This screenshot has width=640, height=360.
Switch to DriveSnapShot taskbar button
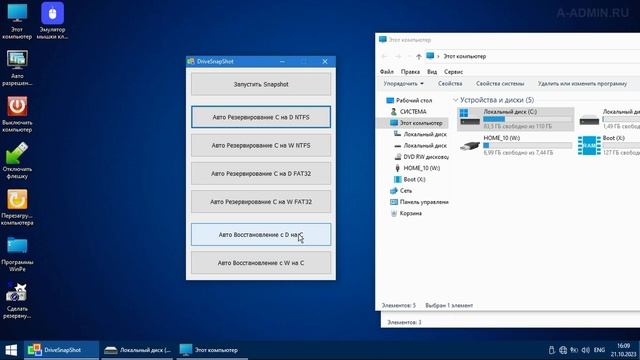point(61,350)
